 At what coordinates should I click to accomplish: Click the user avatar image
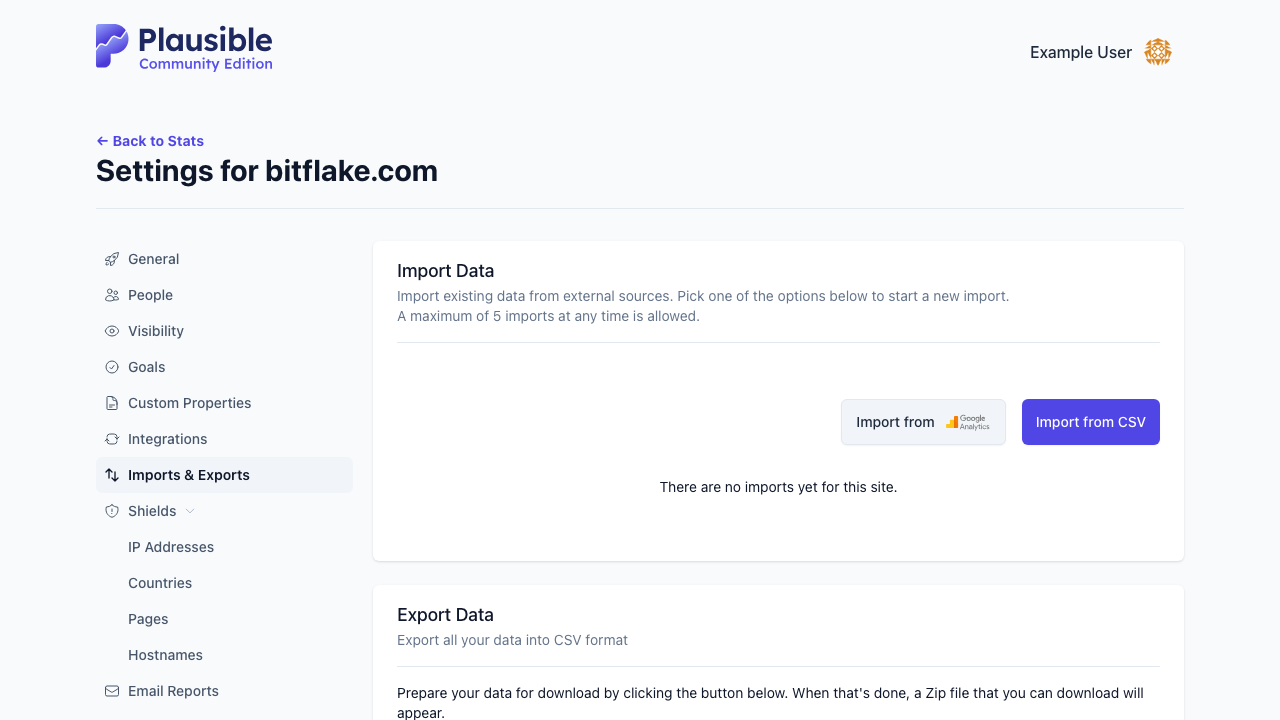point(1158,52)
